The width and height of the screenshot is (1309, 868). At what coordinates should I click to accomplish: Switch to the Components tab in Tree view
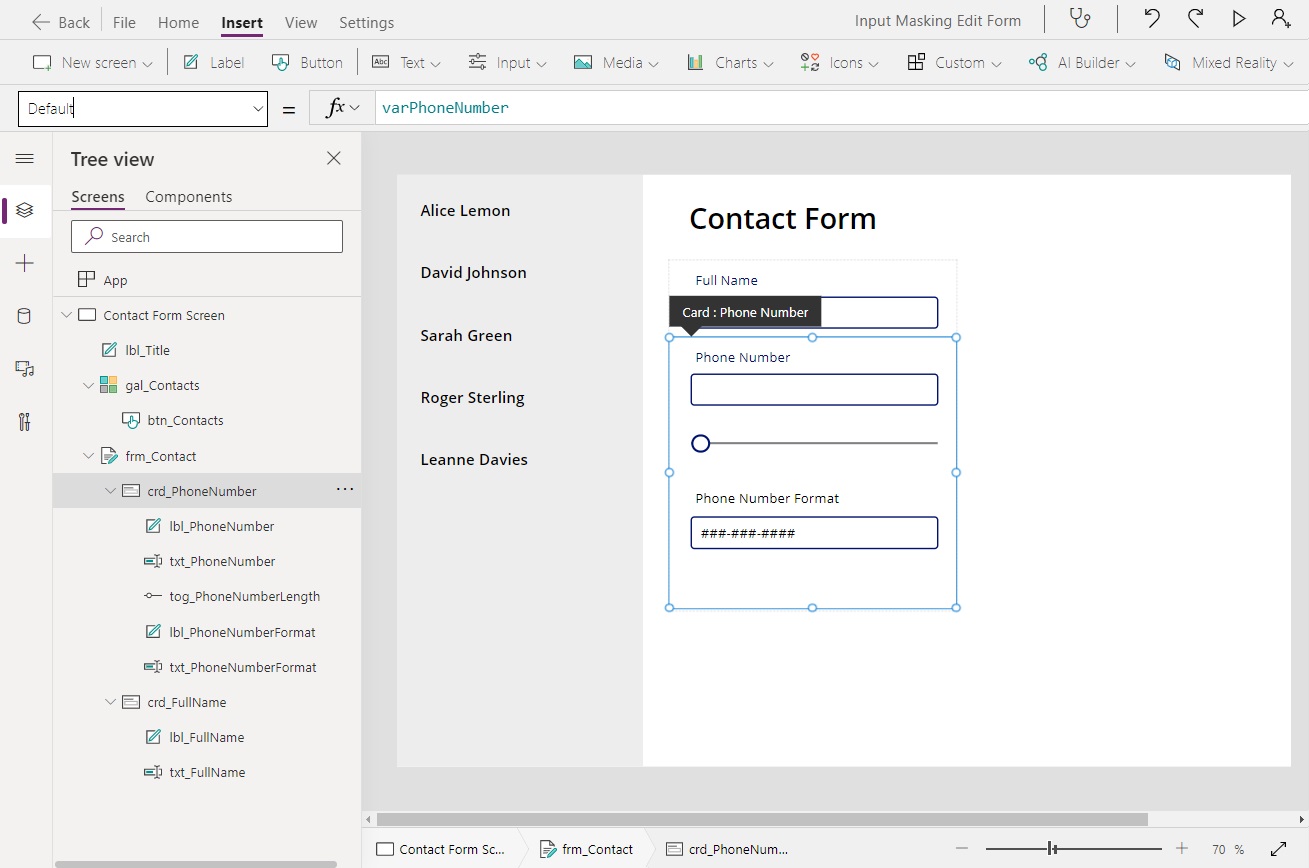coord(188,196)
